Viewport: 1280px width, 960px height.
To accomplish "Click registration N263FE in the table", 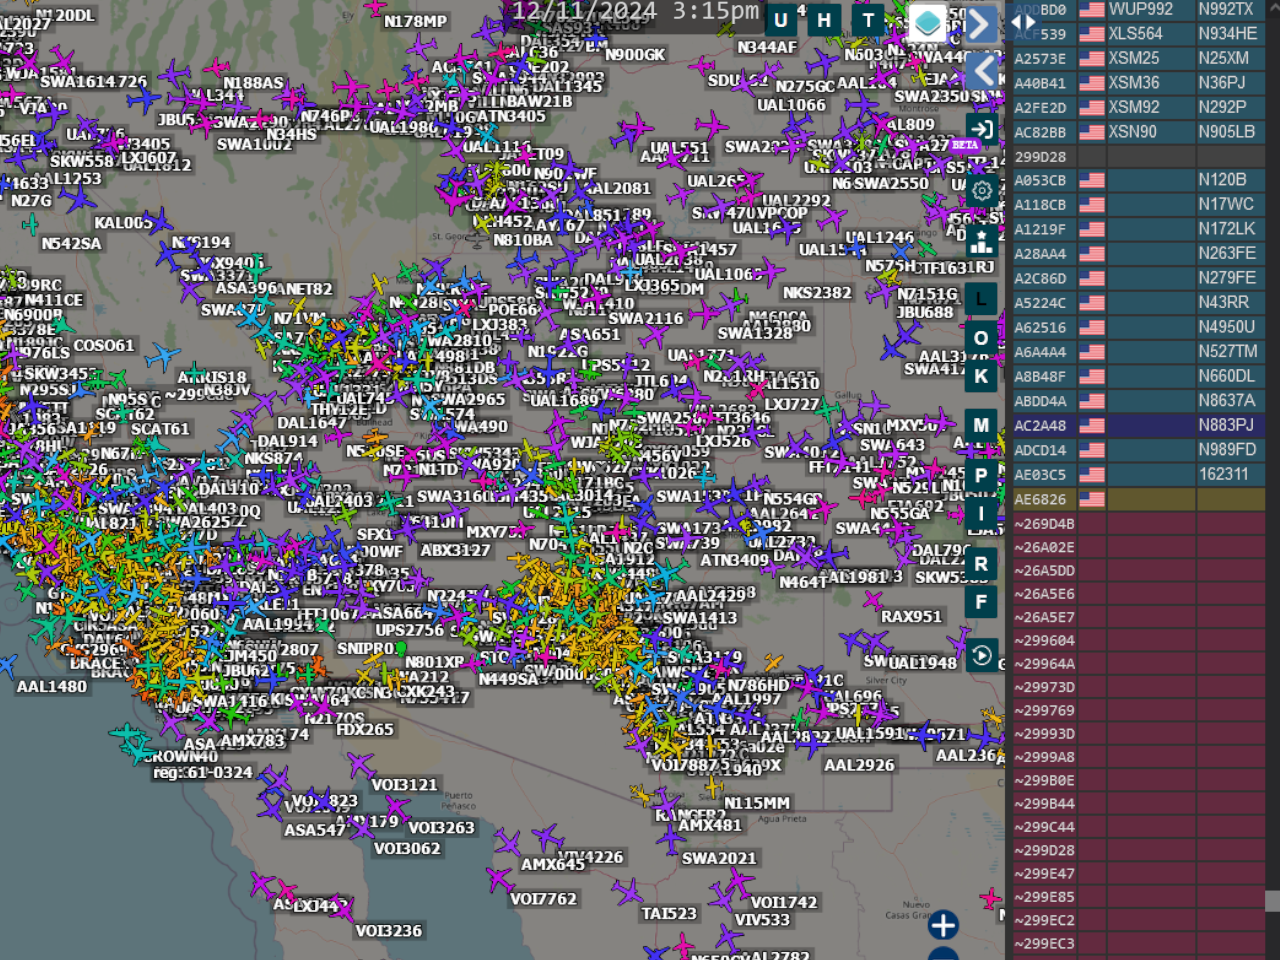I will 1227,253.
